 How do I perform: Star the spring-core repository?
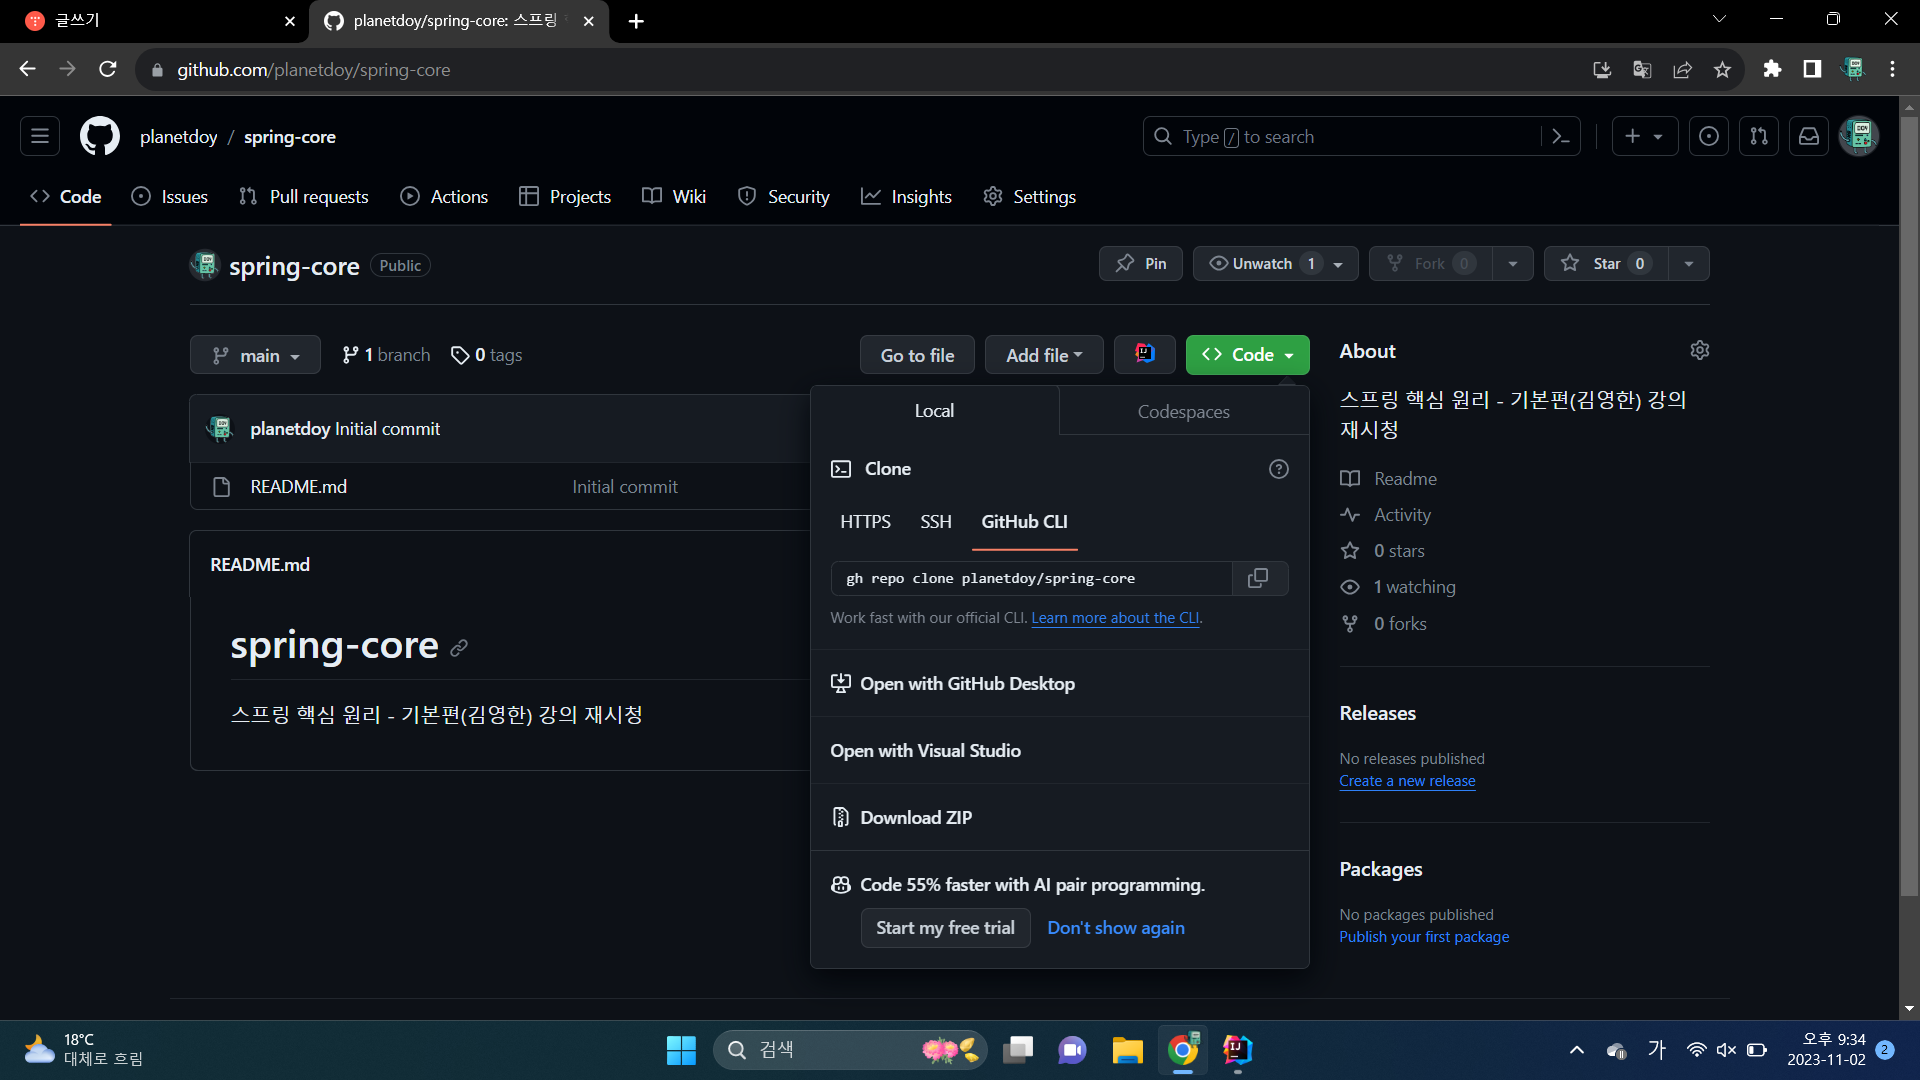pos(1606,263)
